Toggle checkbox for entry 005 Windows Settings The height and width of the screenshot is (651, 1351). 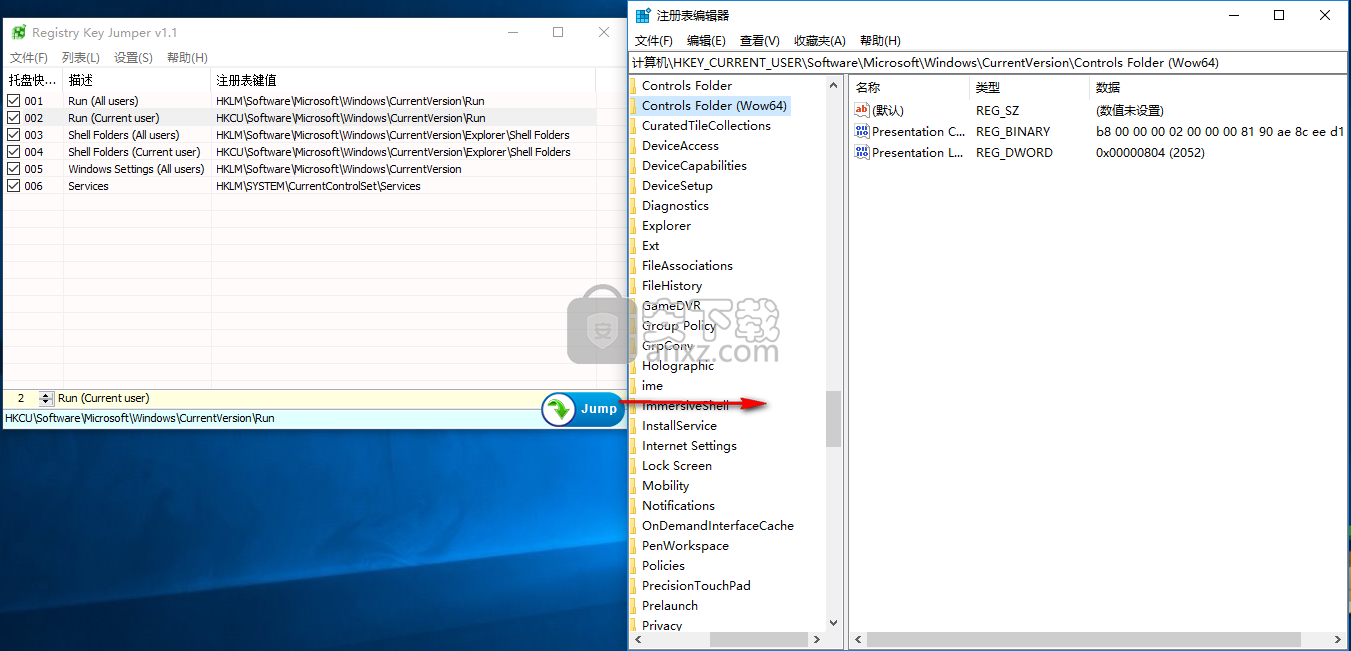[x=13, y=169]
